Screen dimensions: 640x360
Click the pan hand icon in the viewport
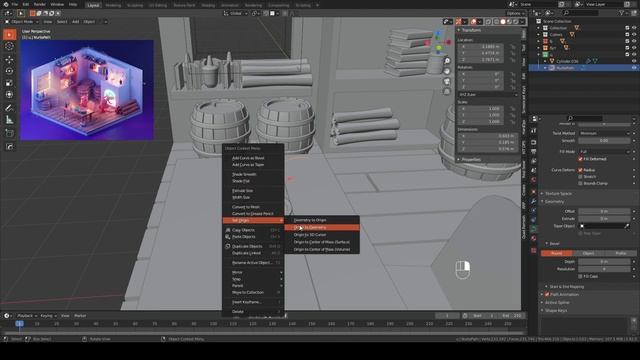coord(447,71)
